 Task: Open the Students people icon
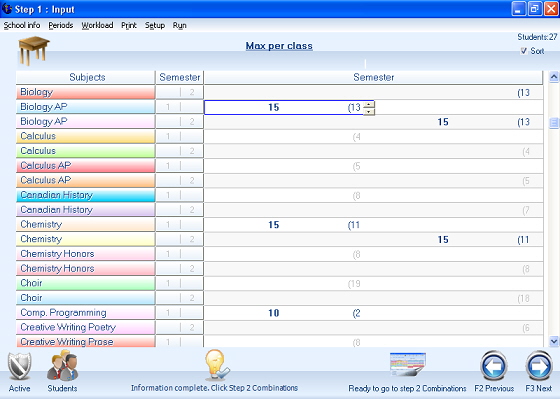62,365
